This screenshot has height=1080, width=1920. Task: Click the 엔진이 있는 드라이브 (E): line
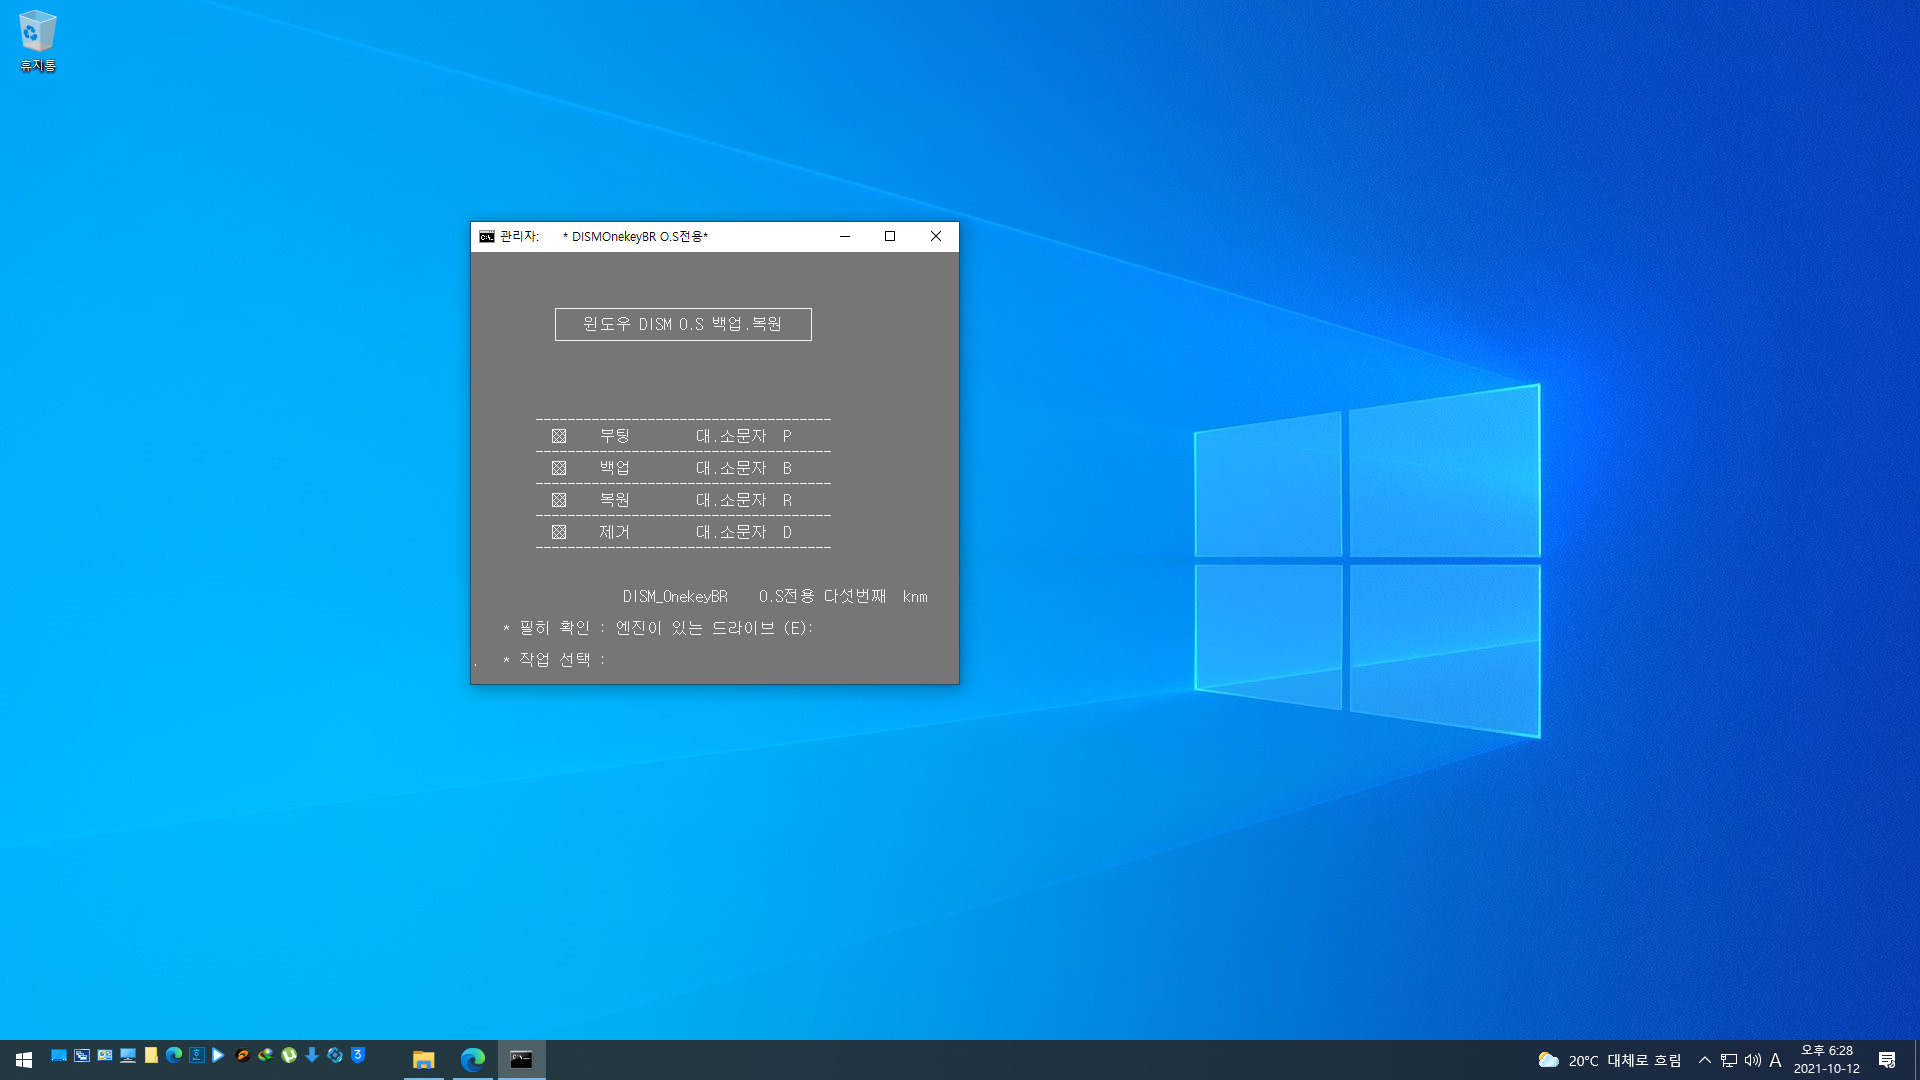[x=714, y=628]
